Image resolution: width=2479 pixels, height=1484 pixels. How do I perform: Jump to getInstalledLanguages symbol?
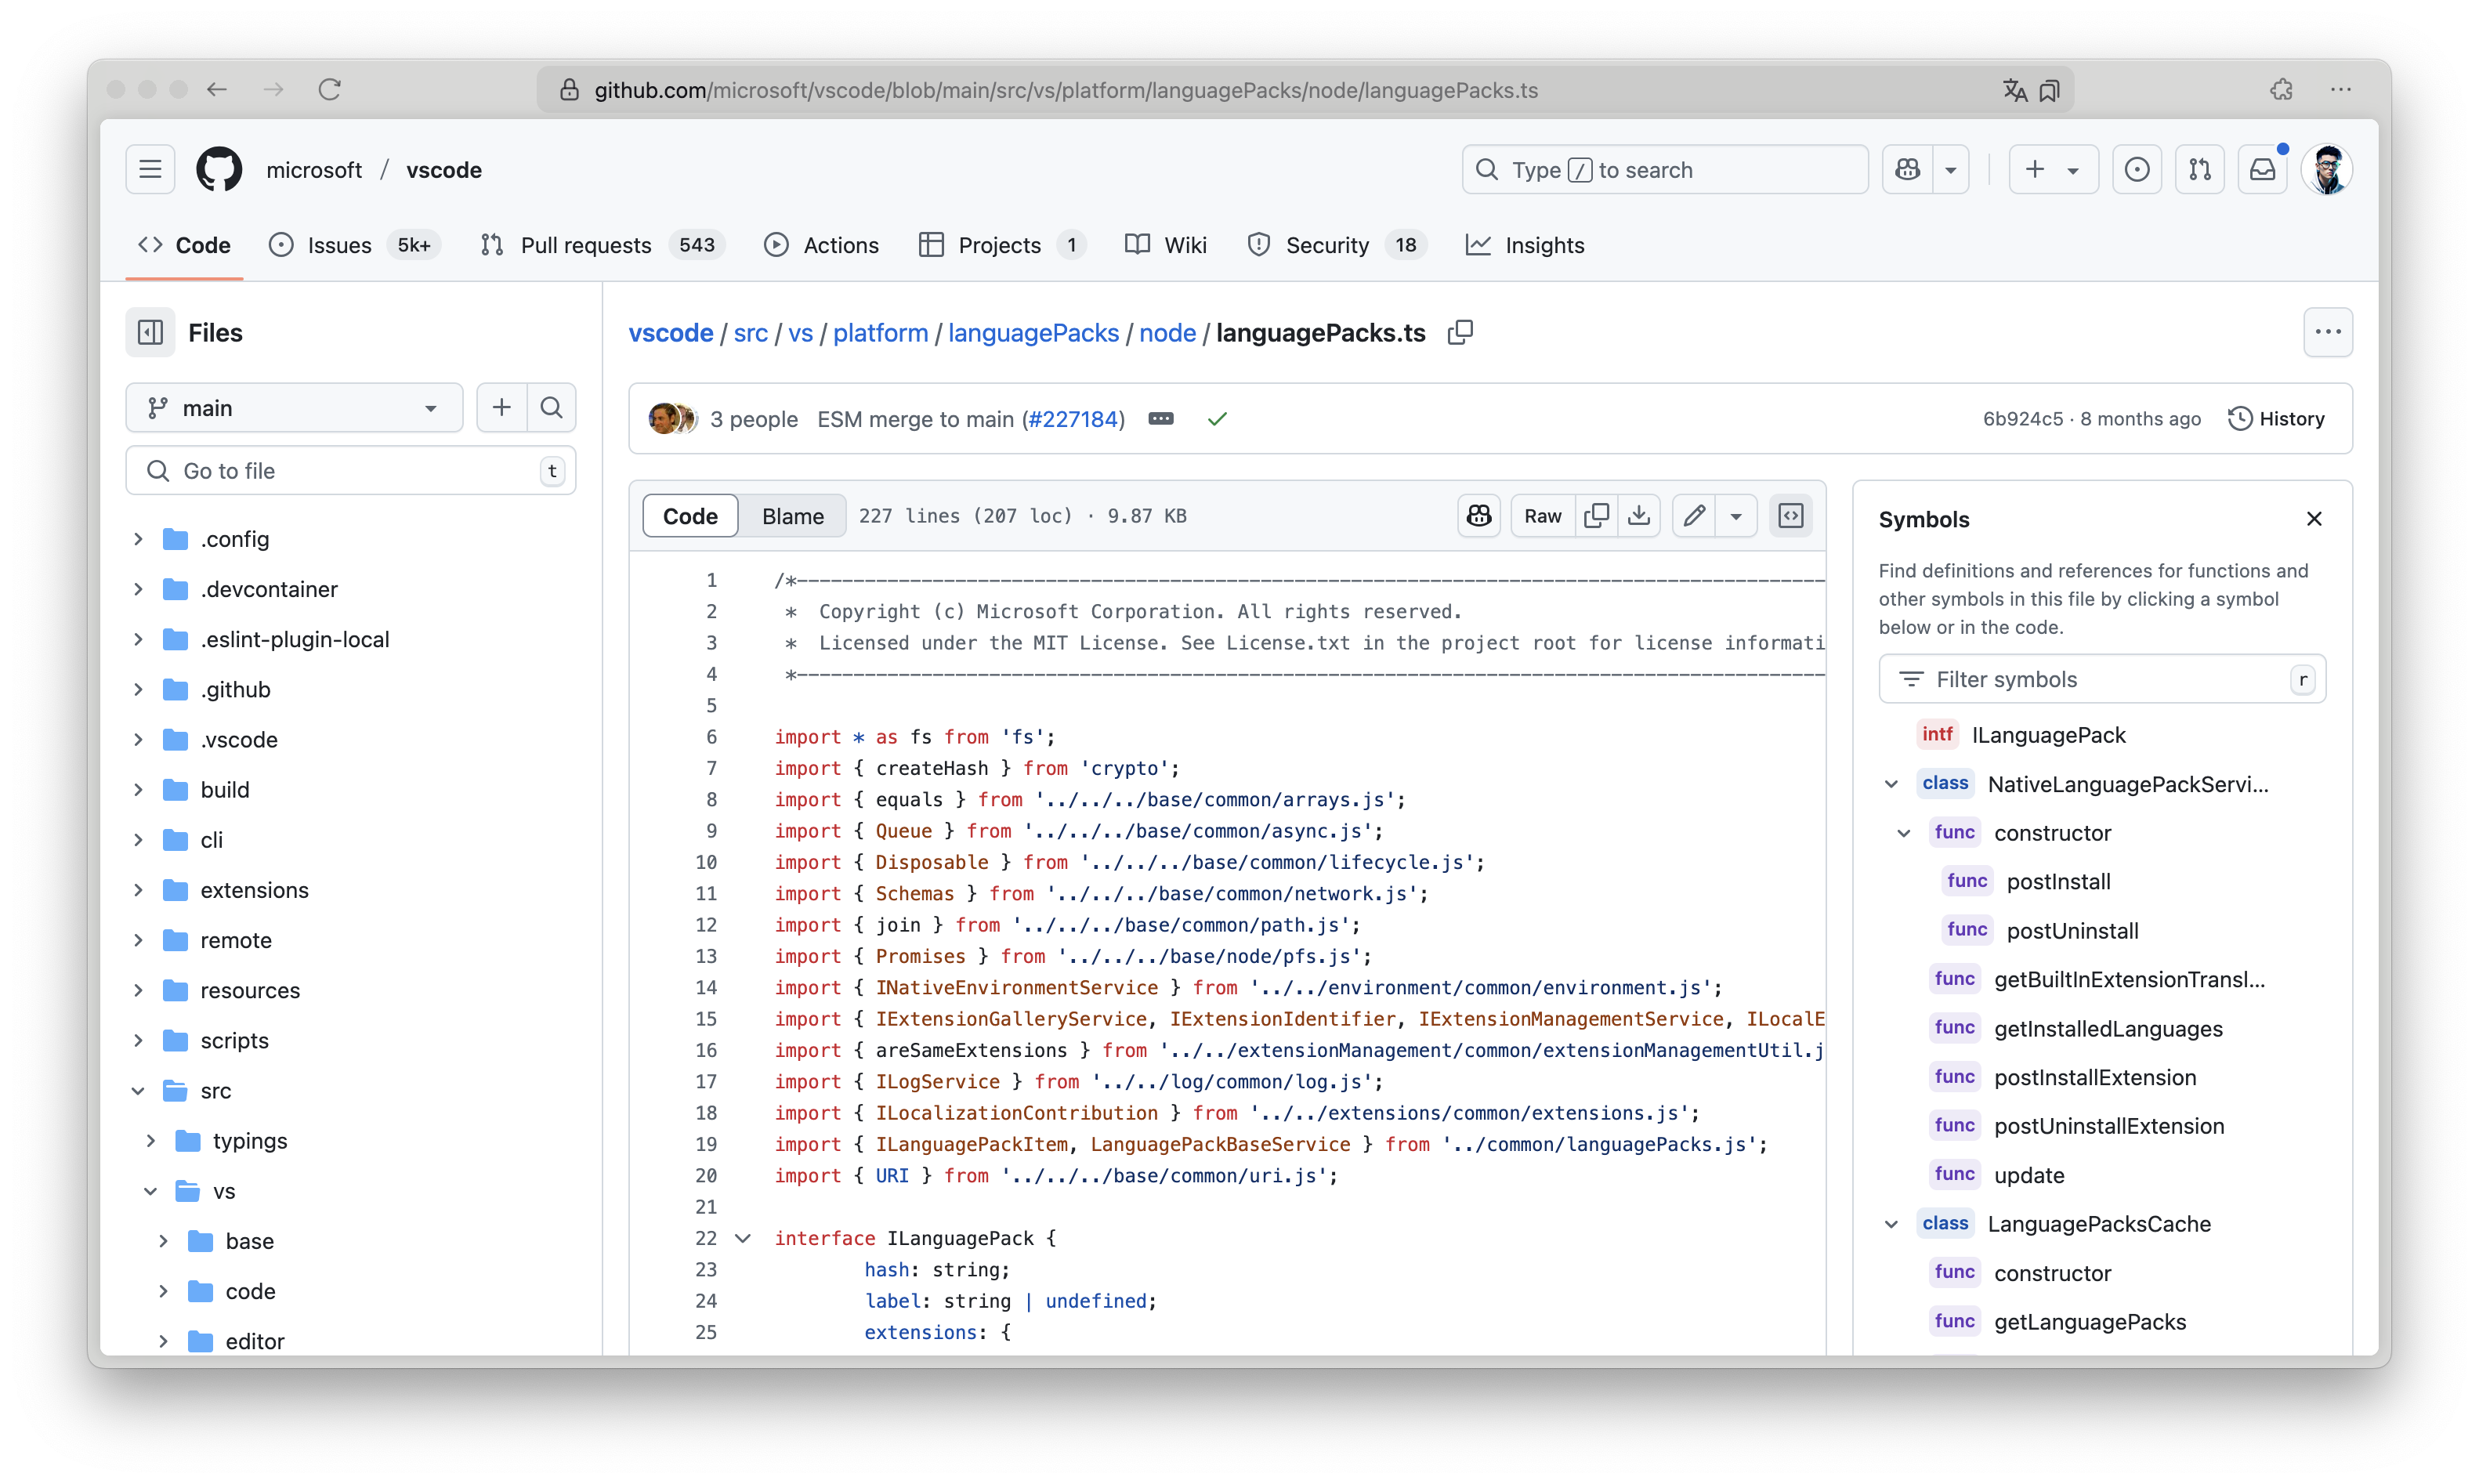[x=2108, y=1028]
